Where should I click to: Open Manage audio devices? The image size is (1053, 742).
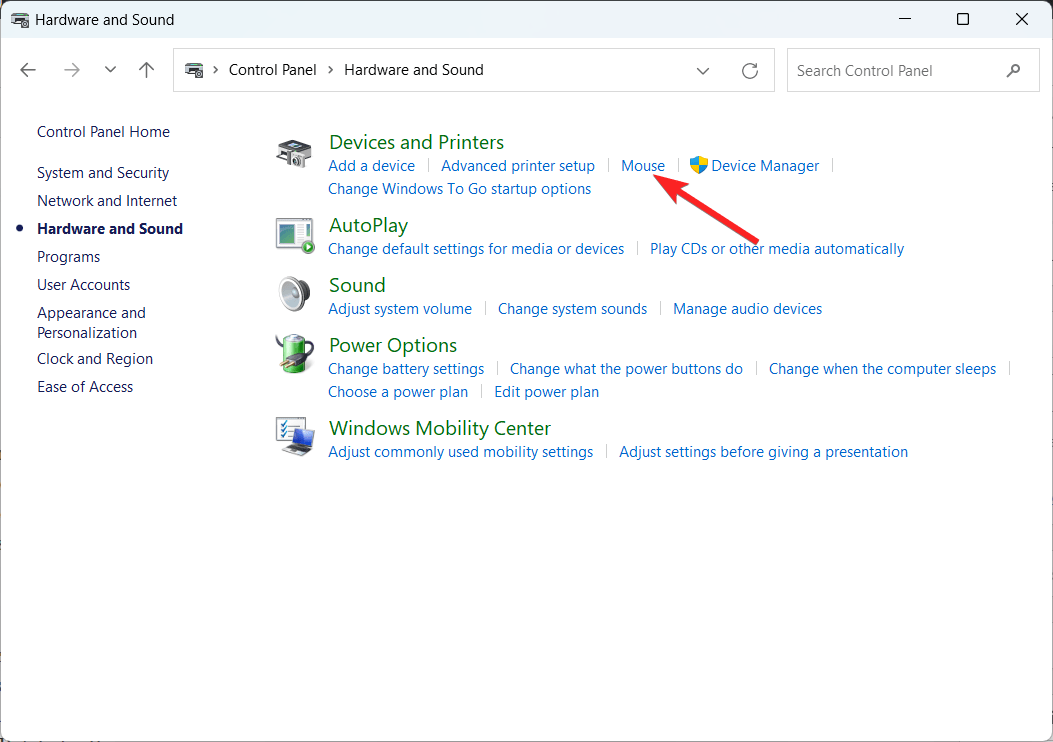click(747, 309)
